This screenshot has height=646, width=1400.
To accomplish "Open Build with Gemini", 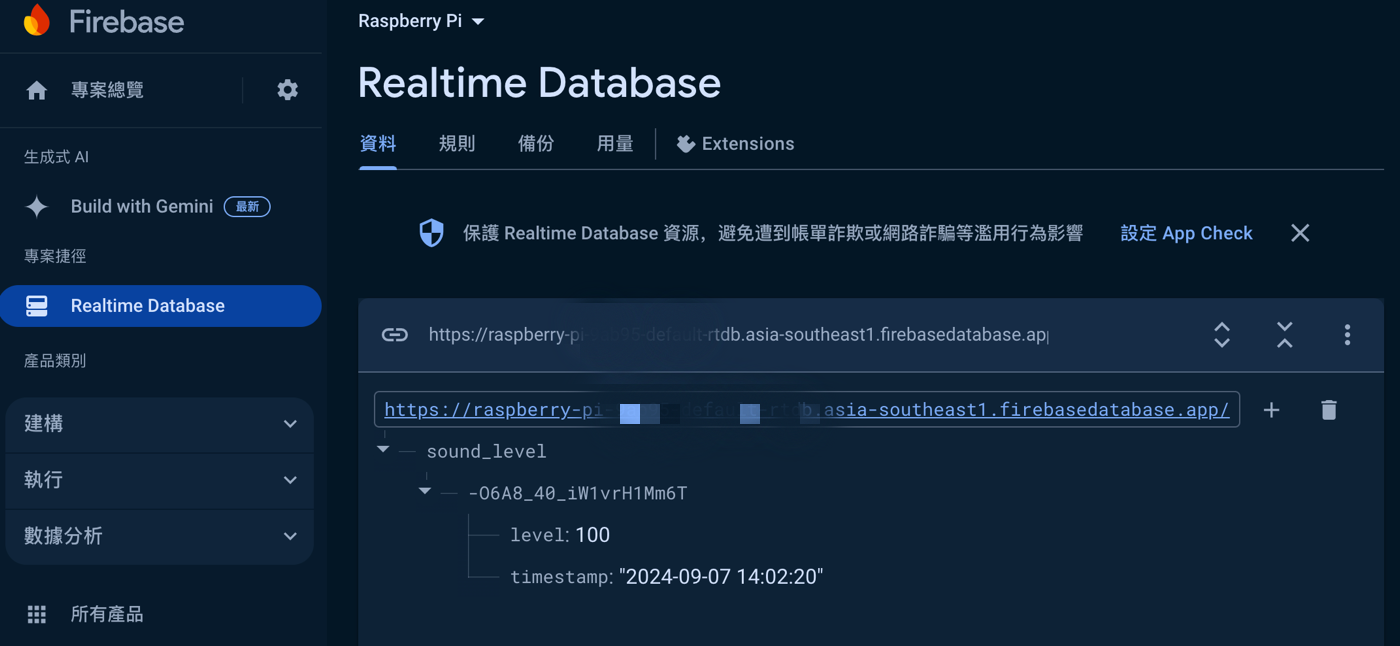I will [x=142, y=207].
